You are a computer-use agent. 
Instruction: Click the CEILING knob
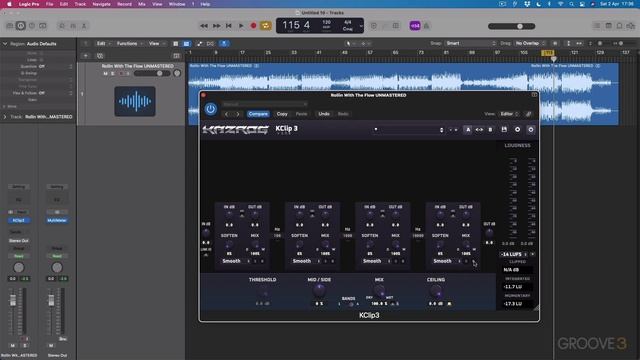point(436,291)
